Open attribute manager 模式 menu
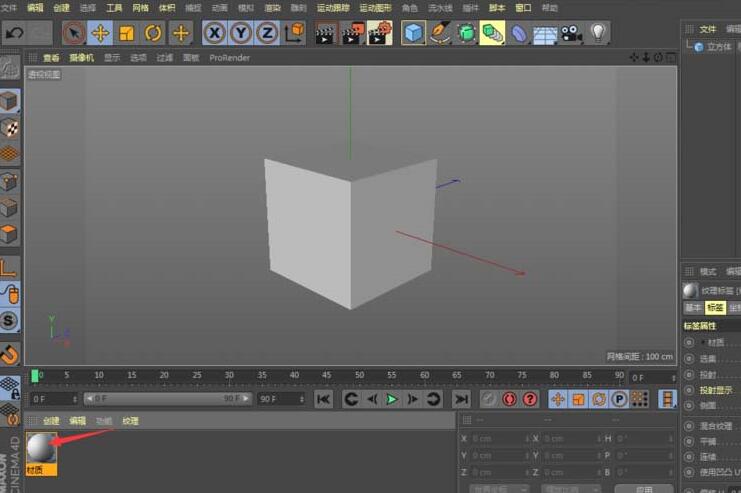This screenshot has height=493, width=741. click(x=707, y=271)
